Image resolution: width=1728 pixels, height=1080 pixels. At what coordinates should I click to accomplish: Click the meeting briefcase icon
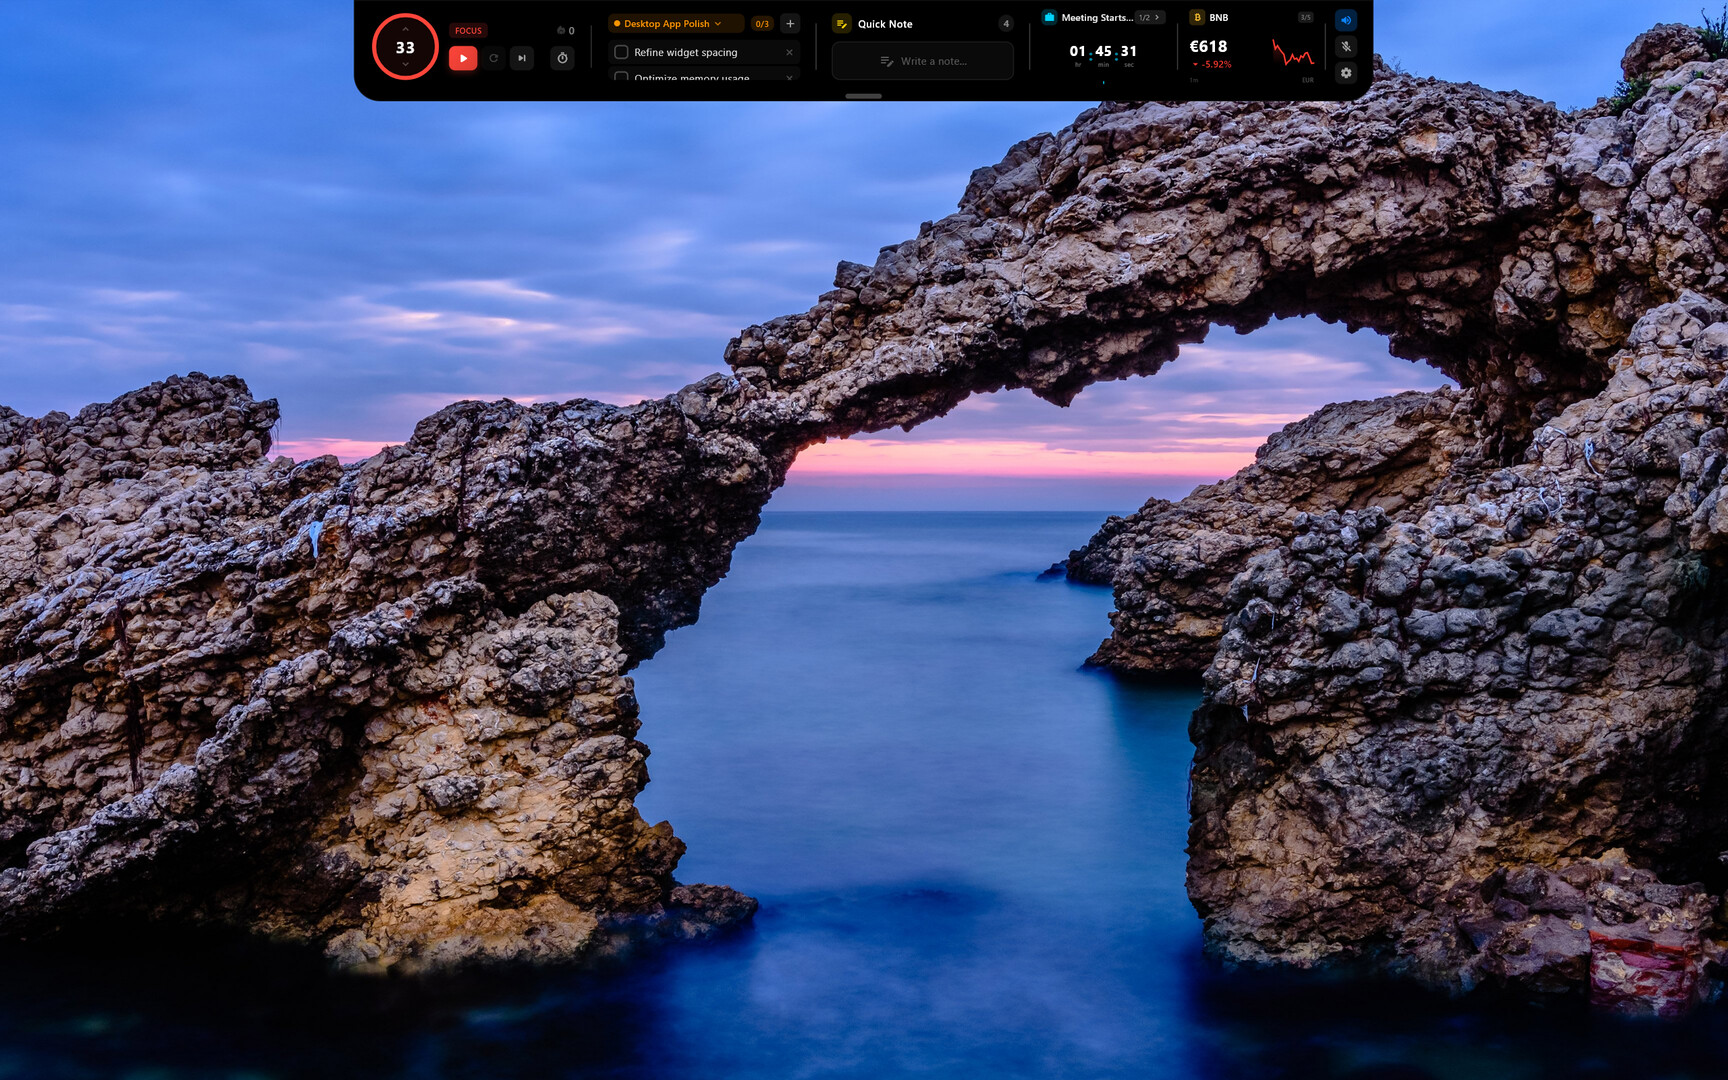point(1049,17)
